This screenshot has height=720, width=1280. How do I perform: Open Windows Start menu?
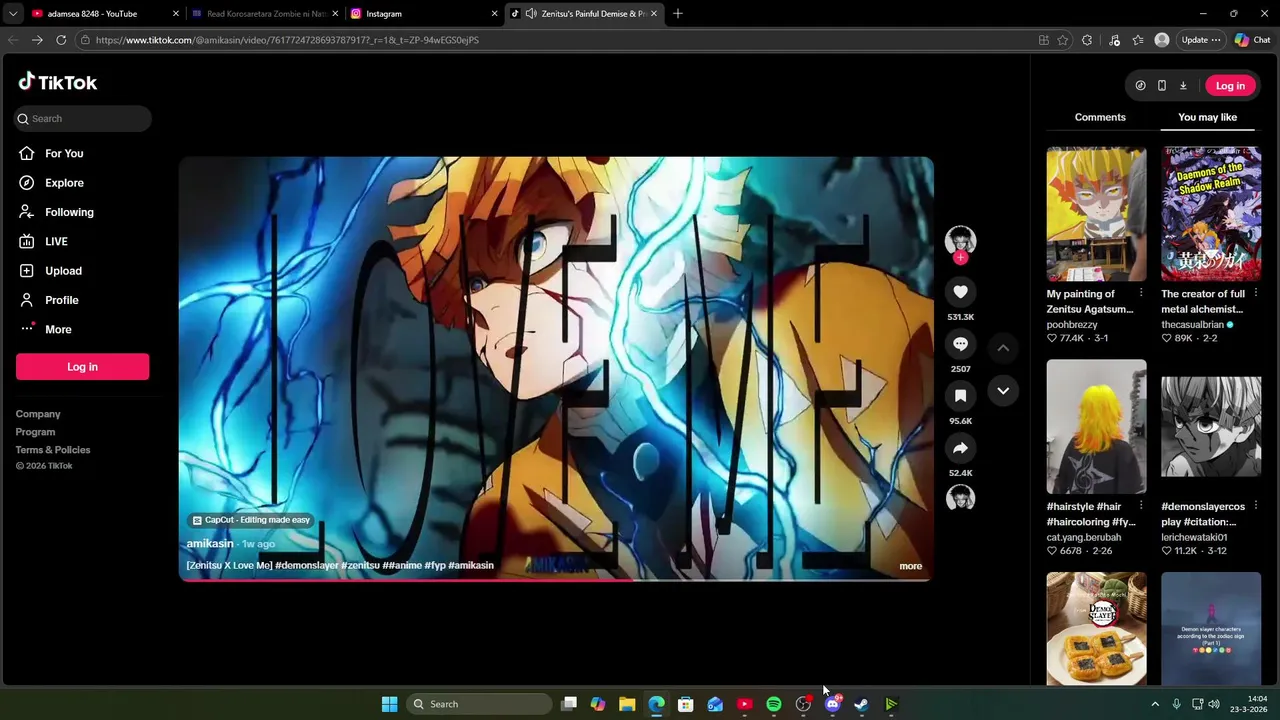tap(389, 704)
